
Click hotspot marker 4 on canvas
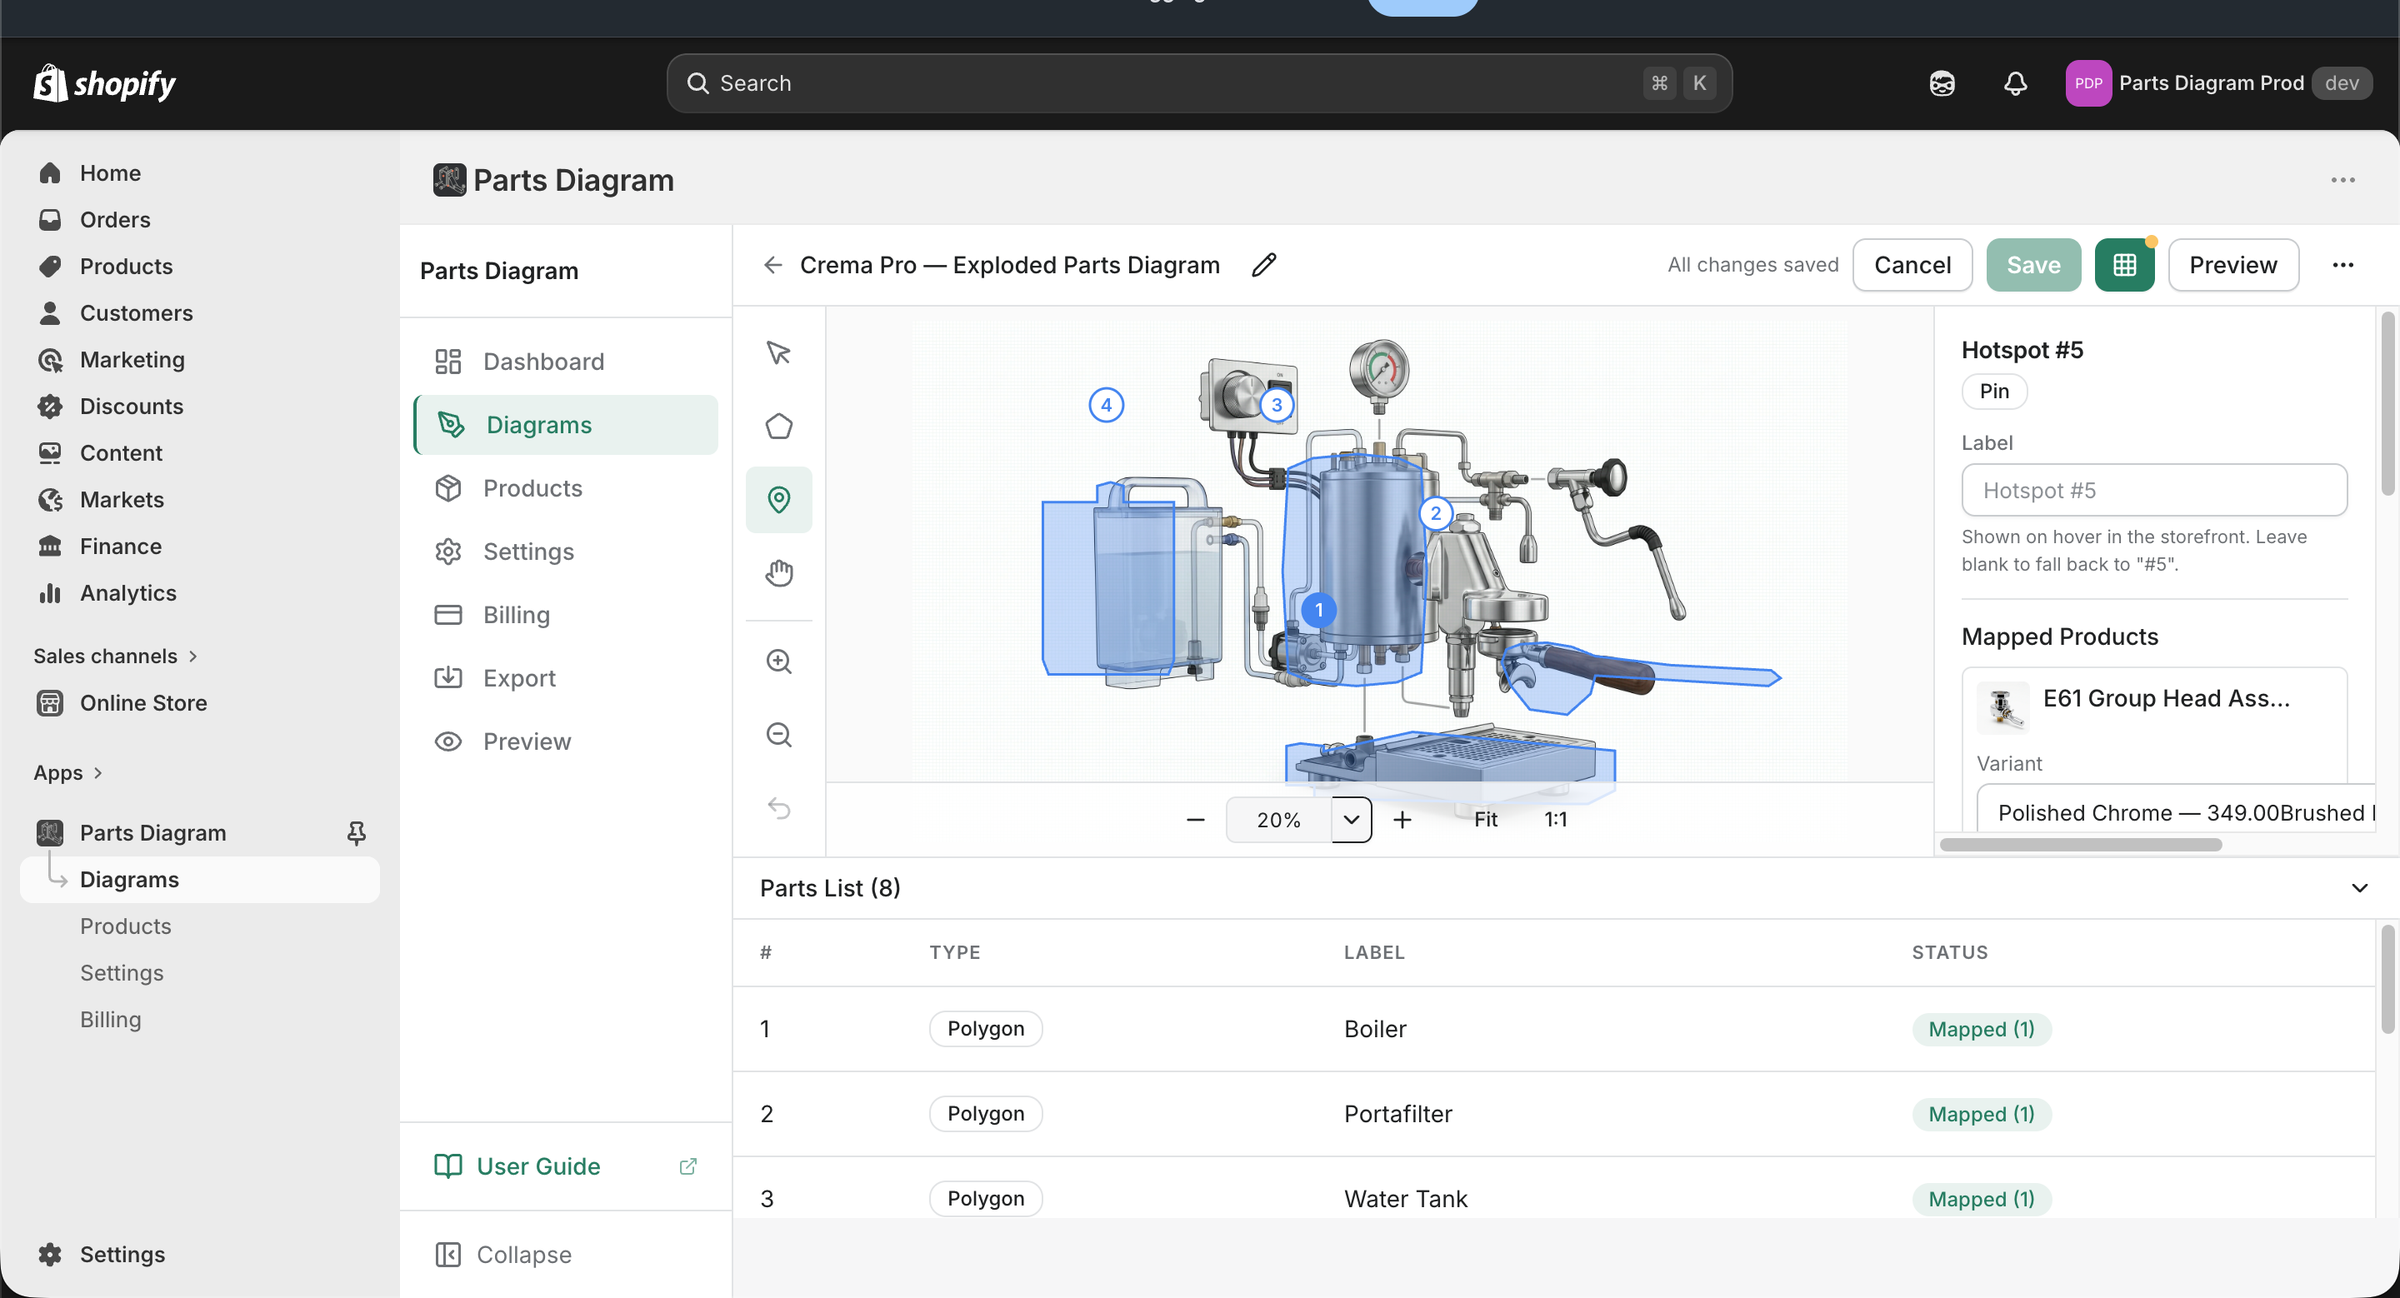tap(1106, 405)
